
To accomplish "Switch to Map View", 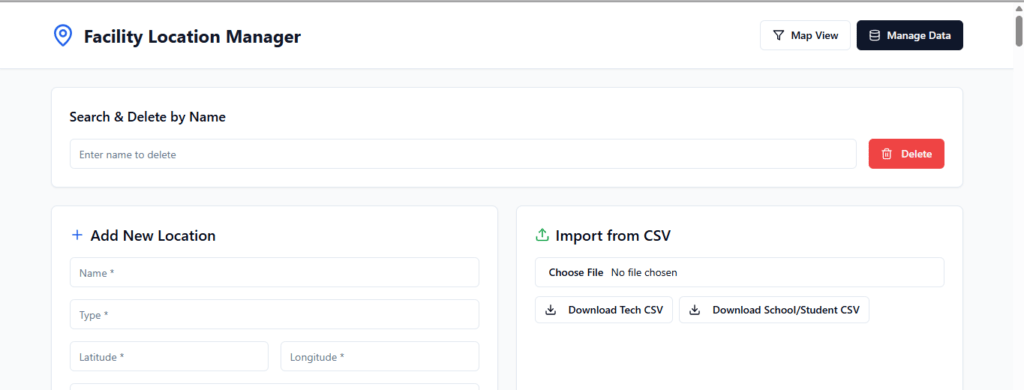I will click(x=805, y=35).
